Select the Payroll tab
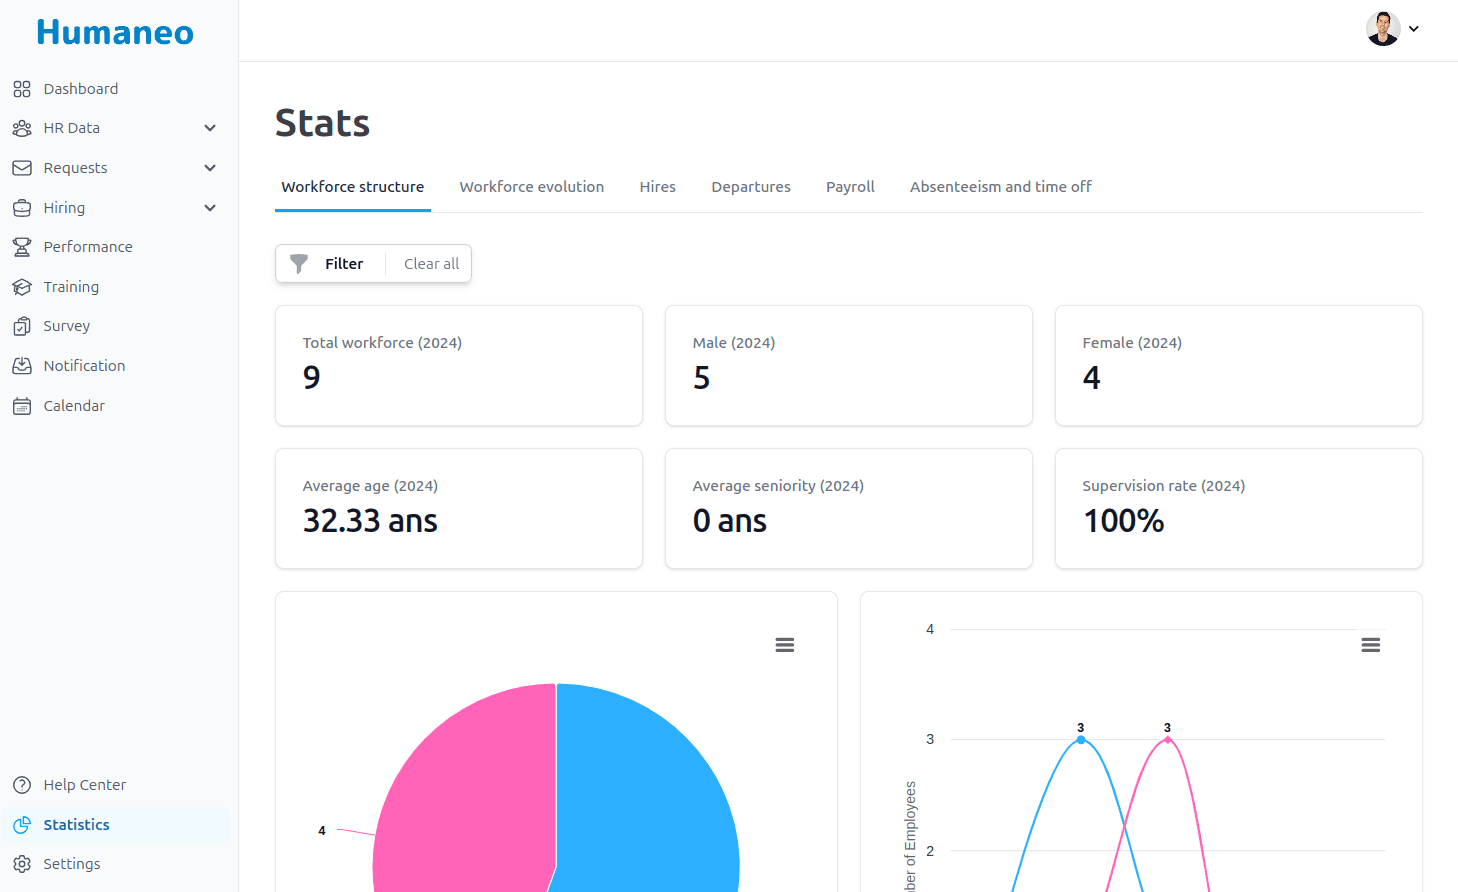Image resolution: width=1458 pixels, height=892 pixels. click(850, 187)
